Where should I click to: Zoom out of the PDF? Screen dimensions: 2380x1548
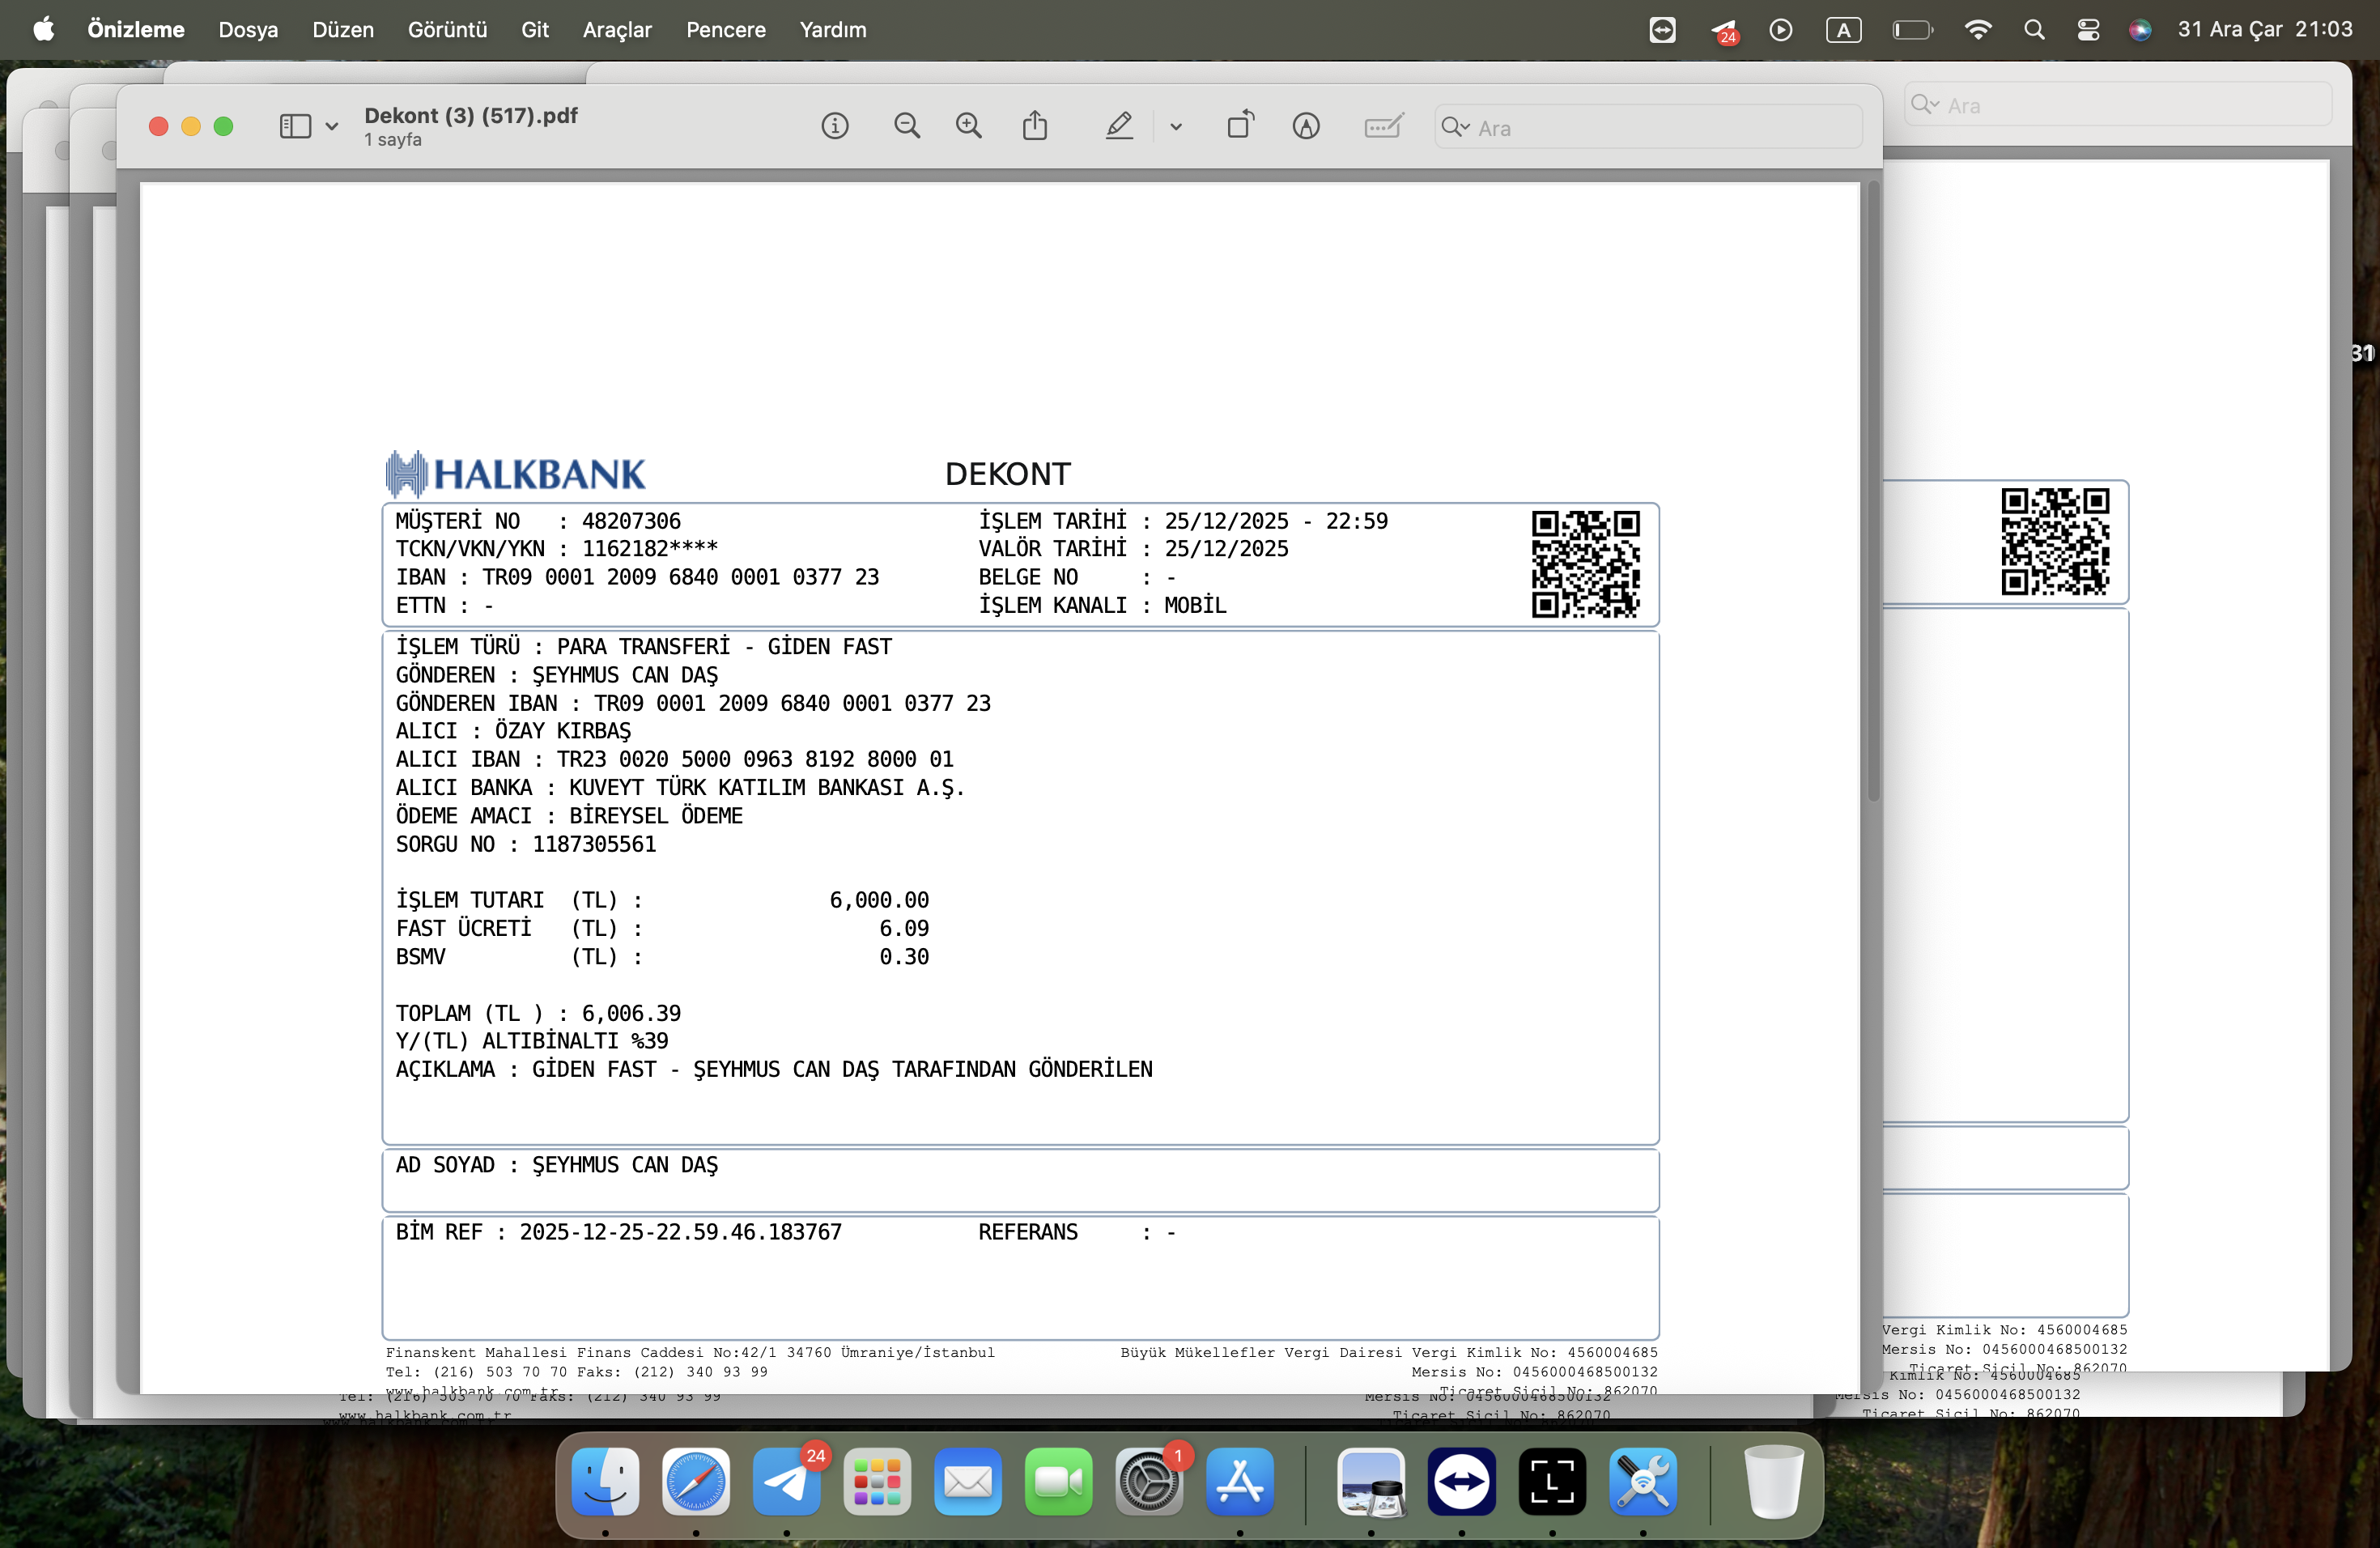(x=907, y=126)
